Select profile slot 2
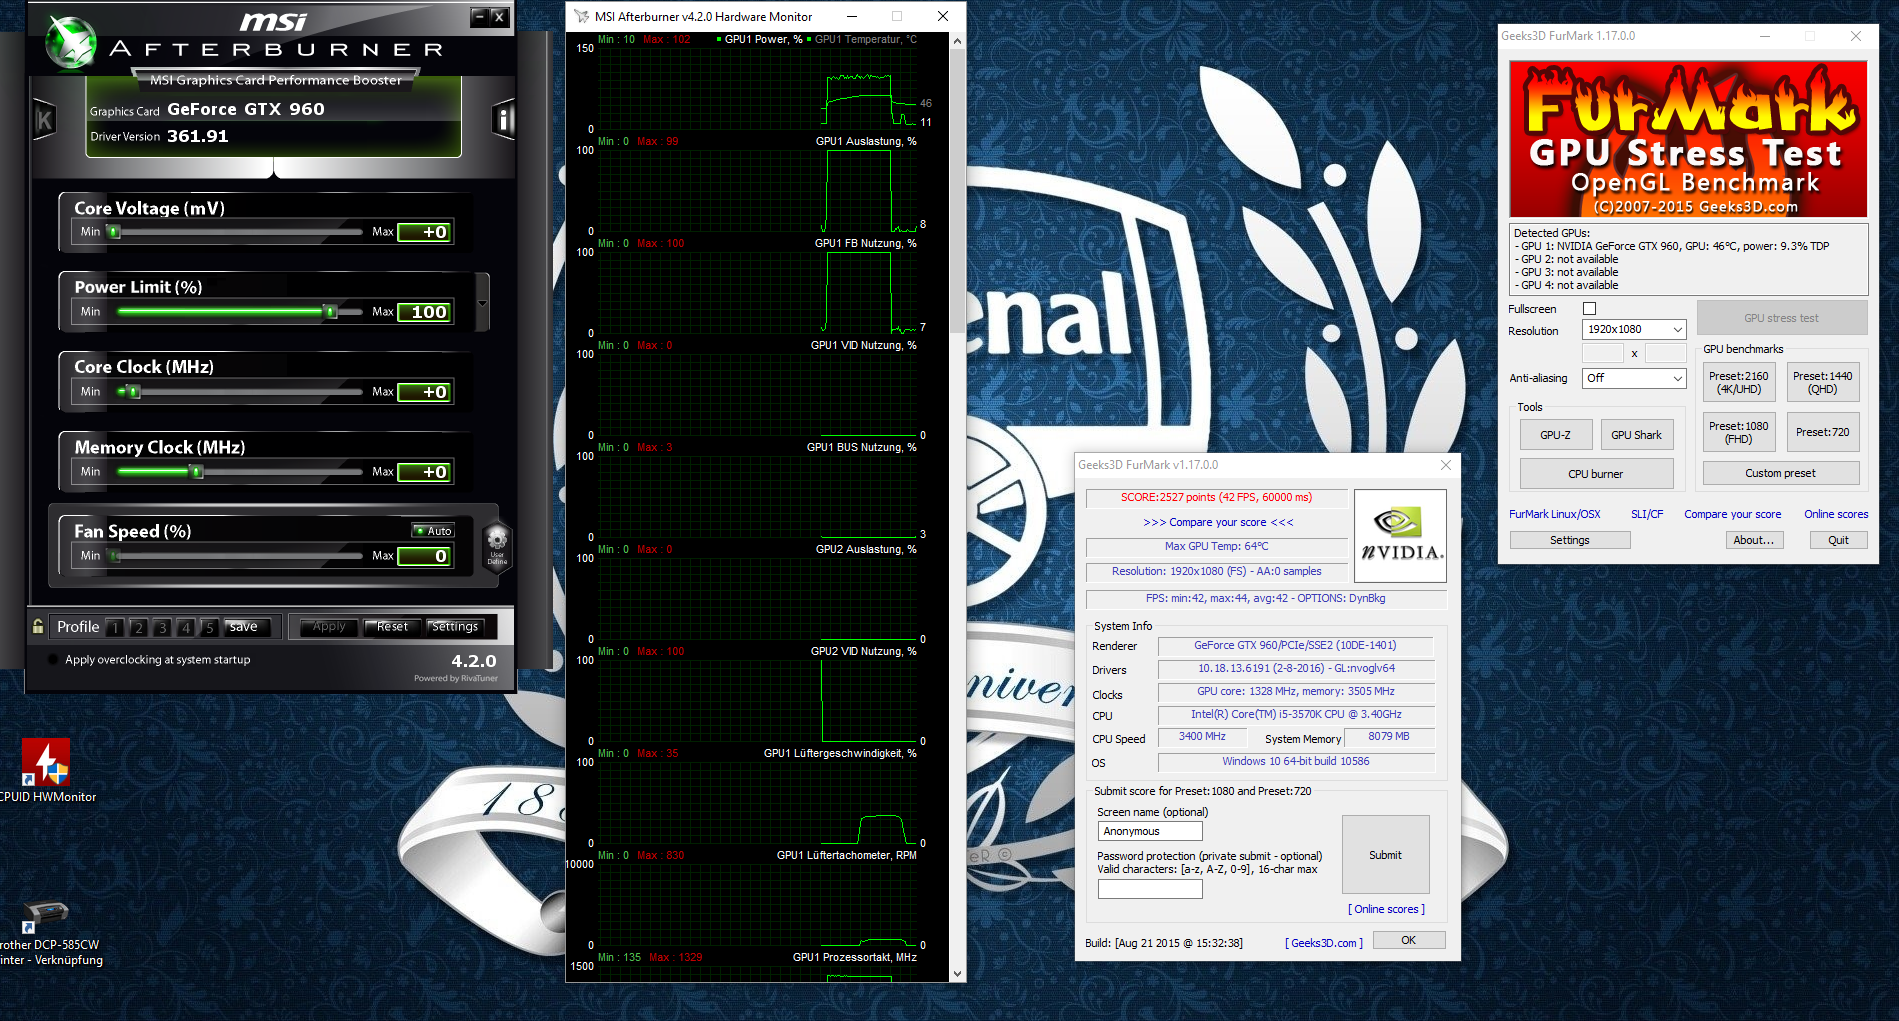Image resolution: width=1899 pixels, height=1021 pixels. (x=138, y=627)
